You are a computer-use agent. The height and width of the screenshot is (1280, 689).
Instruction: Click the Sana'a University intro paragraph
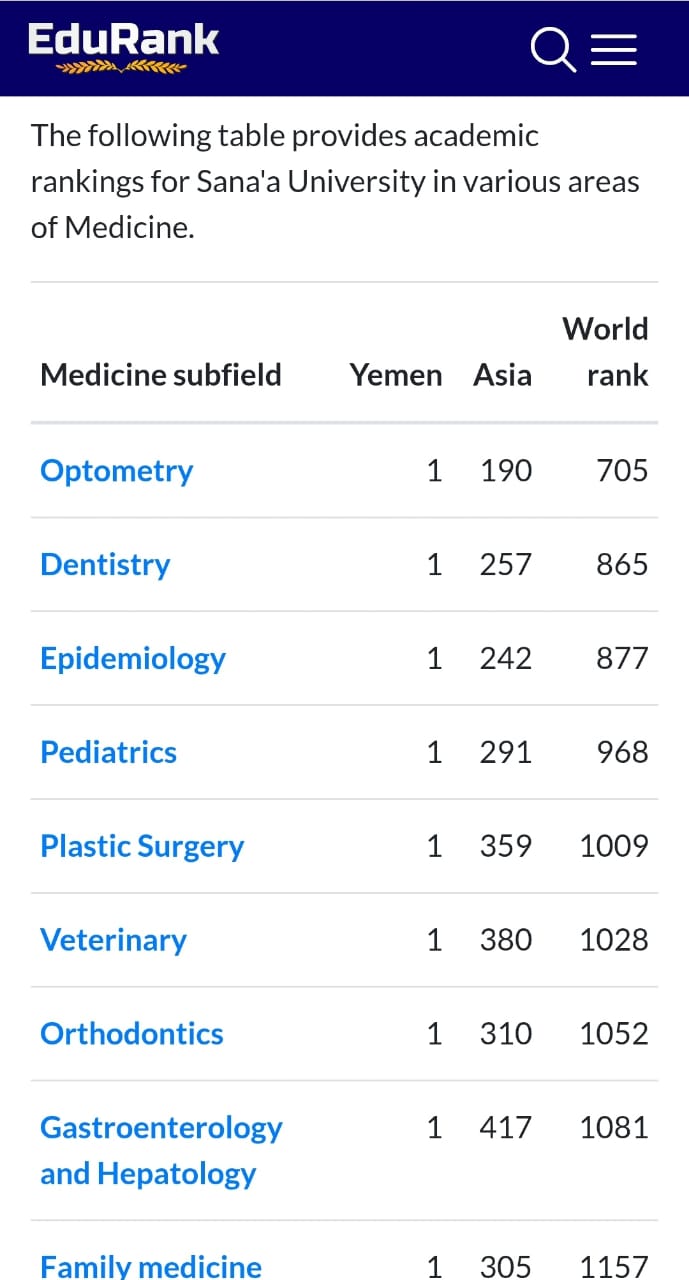pos(335,182)
